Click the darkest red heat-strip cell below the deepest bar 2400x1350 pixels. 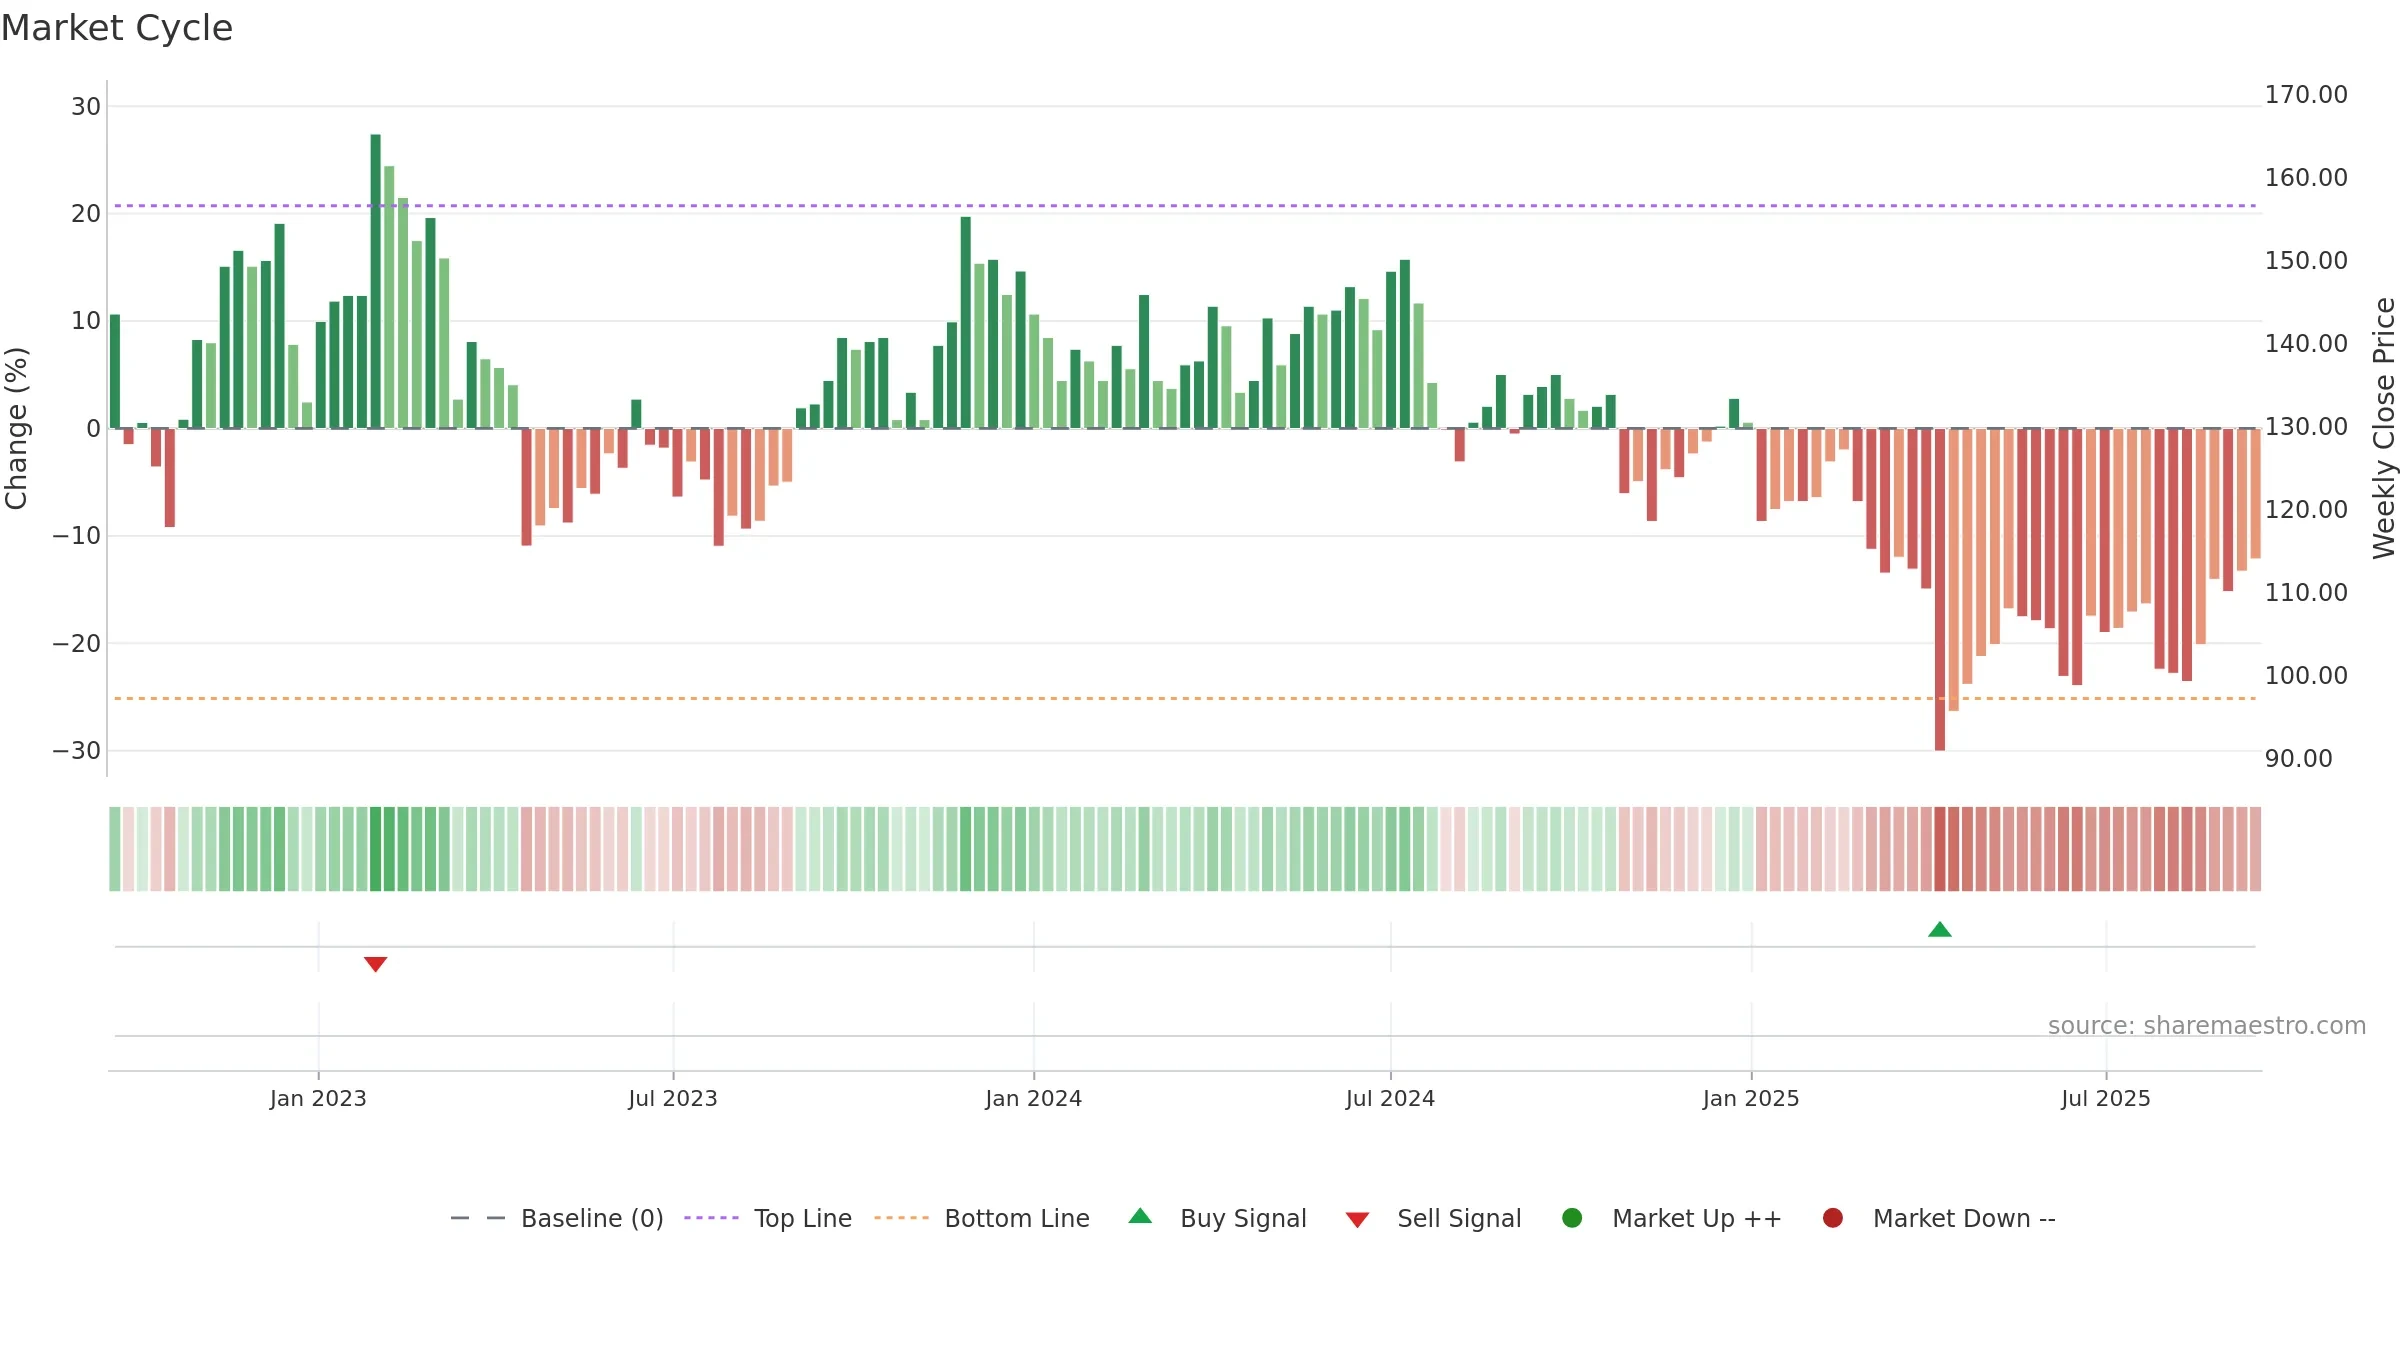[1940, 849]
